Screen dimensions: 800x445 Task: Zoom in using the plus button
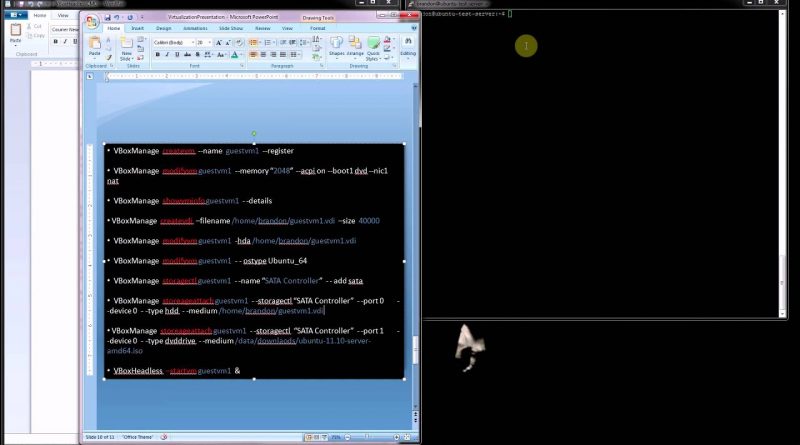pyautogui.click(x=396, y=437)
